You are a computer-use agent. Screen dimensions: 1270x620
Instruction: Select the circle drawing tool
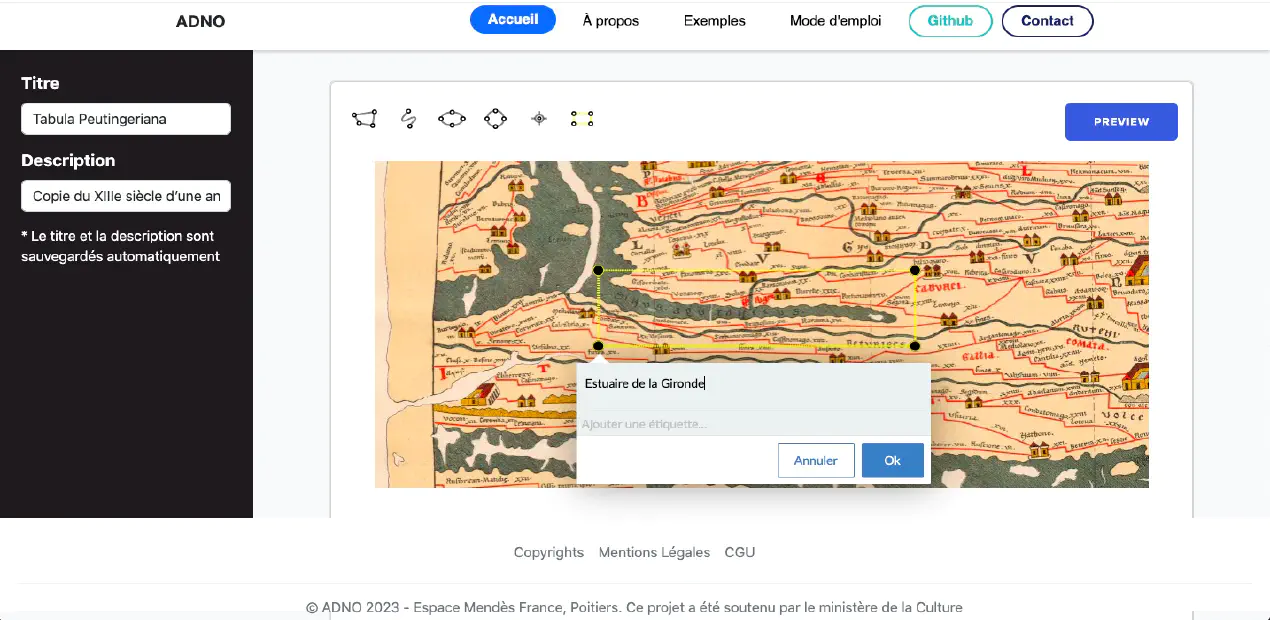click(x=496, y=119)
